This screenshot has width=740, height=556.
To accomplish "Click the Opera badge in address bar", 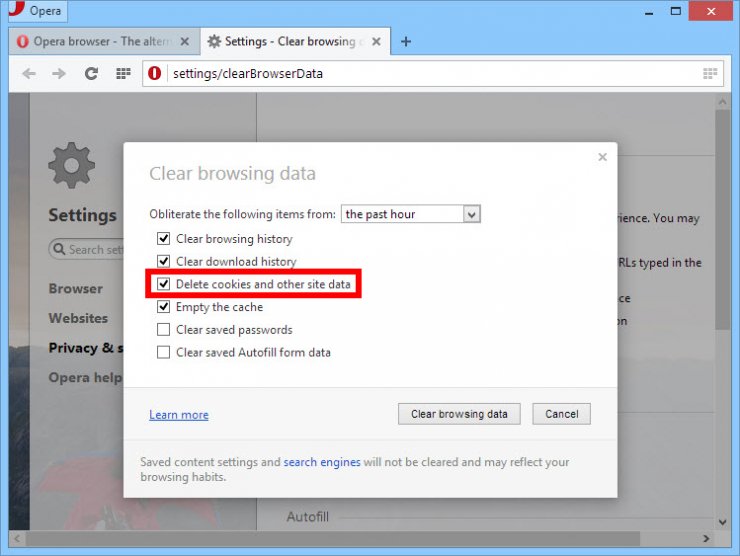I will pos(154,73).
